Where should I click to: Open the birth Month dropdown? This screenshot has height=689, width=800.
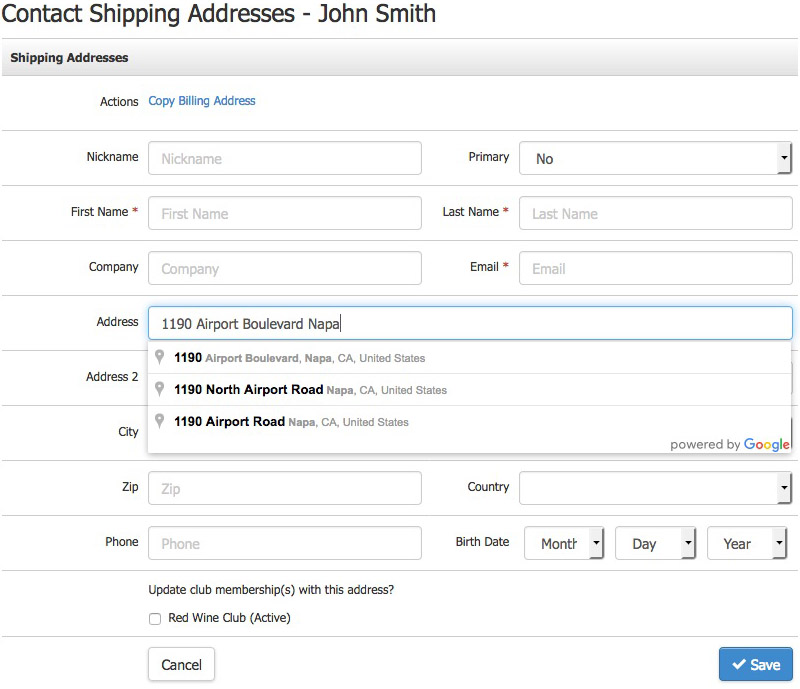(x=564, y=544)
